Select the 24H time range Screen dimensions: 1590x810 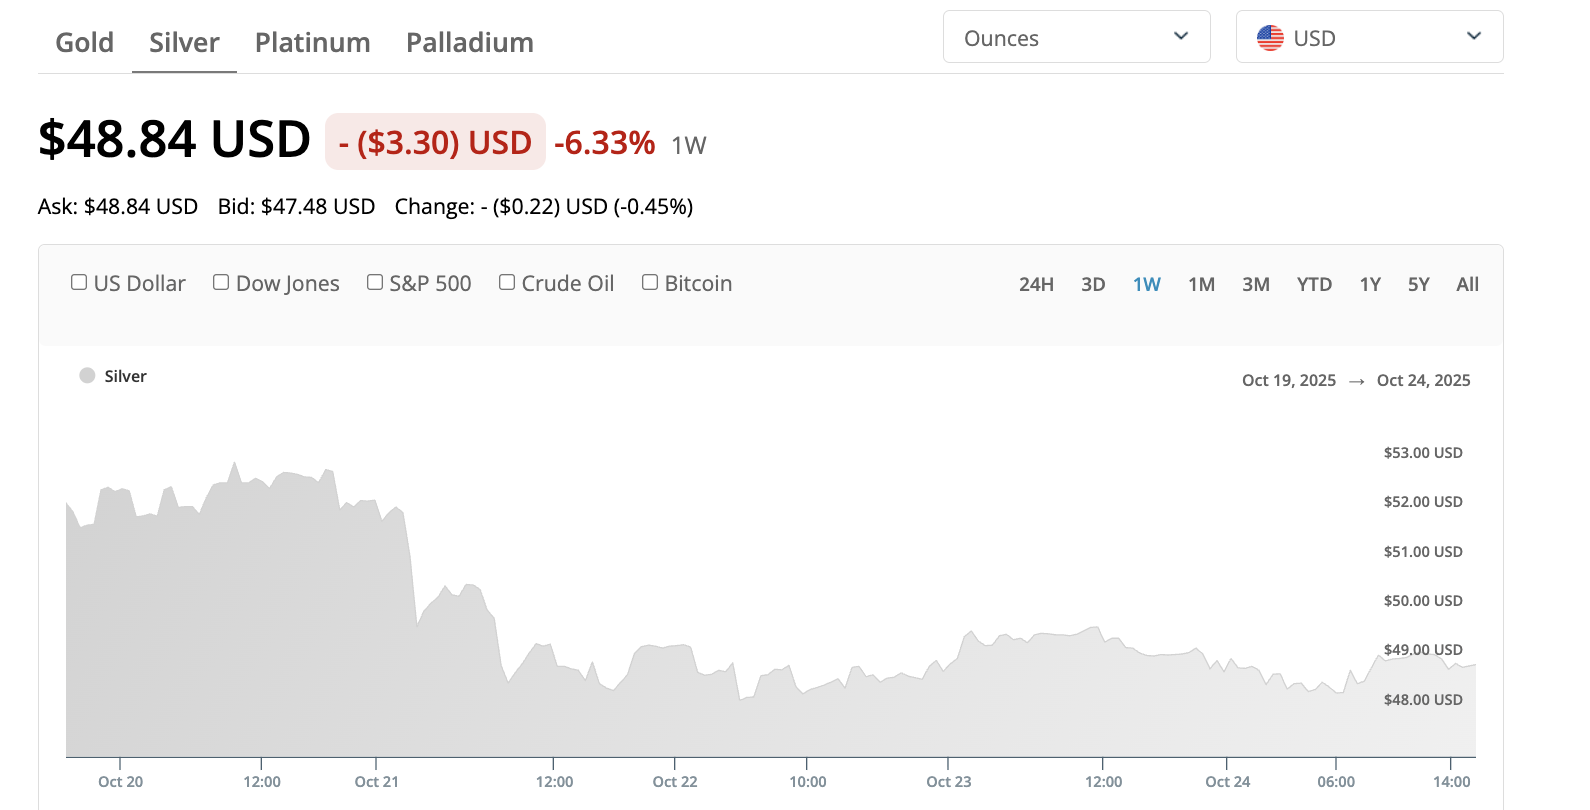pos(1036,285)
